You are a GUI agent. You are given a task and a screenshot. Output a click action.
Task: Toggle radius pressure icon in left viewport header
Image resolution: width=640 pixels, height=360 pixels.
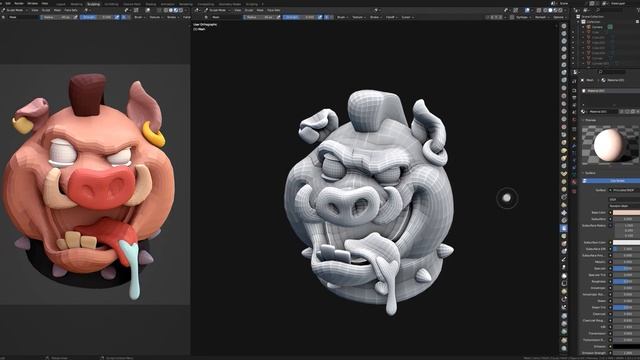pyautogui.click(x=76, y=18)
